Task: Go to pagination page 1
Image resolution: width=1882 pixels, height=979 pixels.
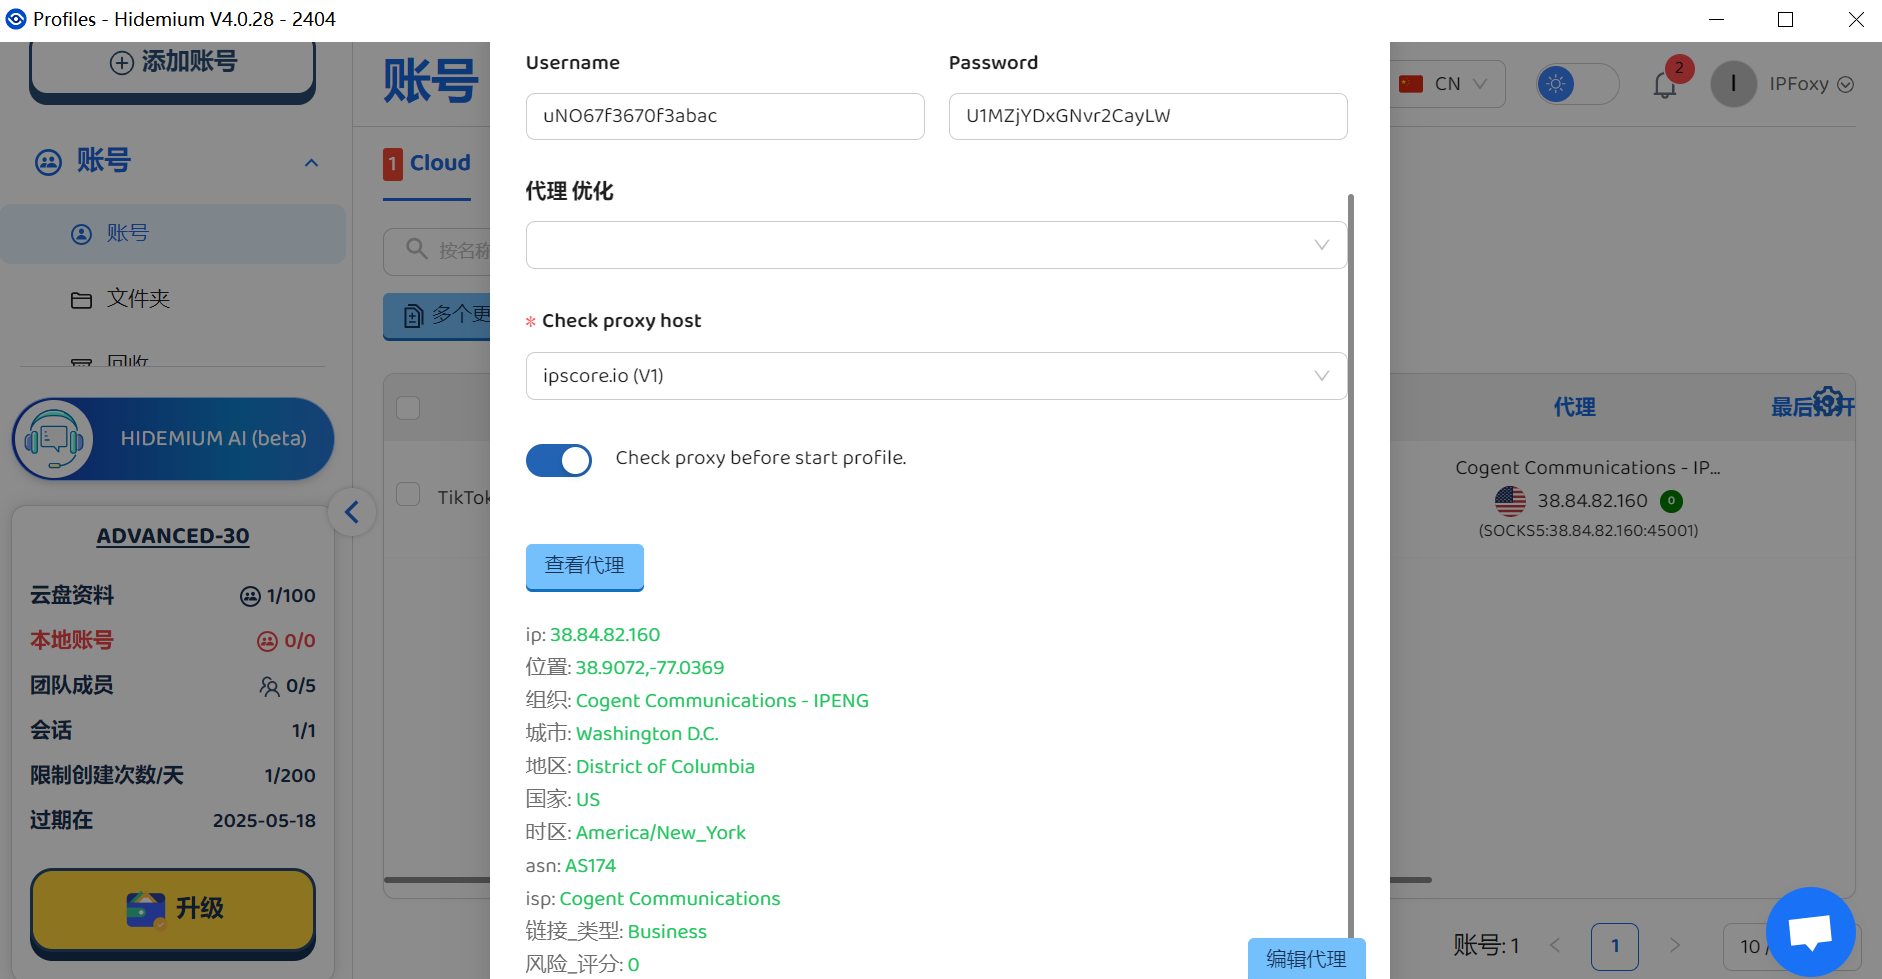Action: pos(1615,946)
